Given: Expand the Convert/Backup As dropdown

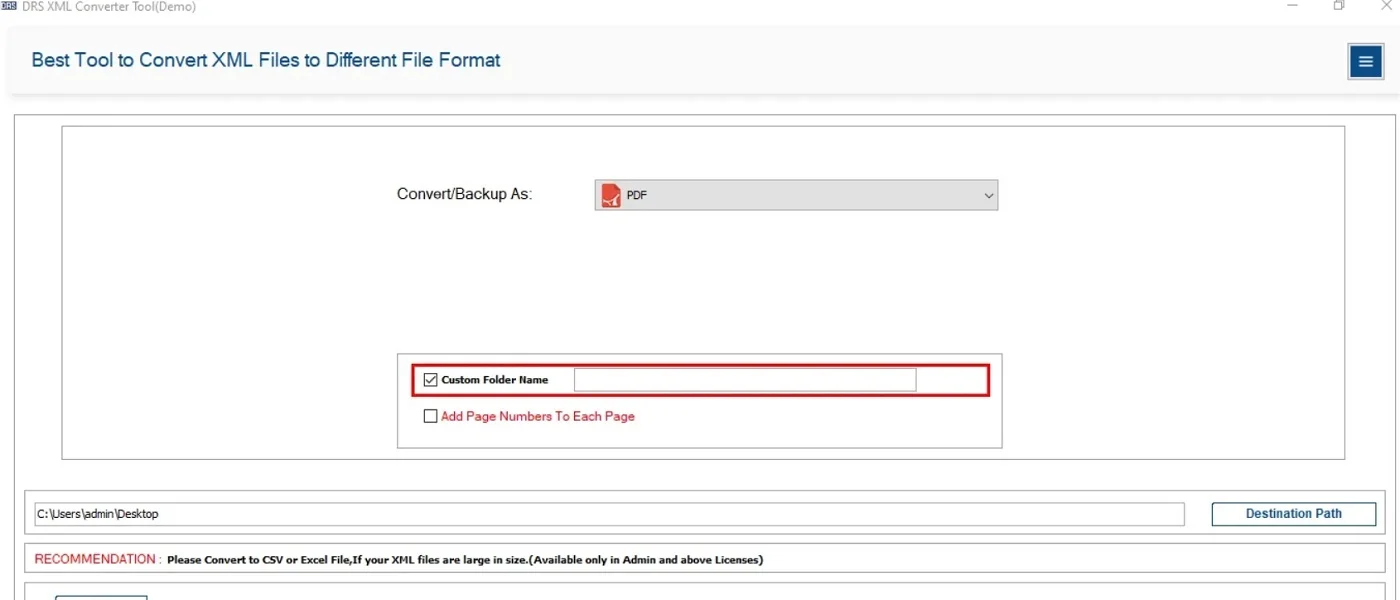Looking at the screenshot, I should click(x=796, y=195).
